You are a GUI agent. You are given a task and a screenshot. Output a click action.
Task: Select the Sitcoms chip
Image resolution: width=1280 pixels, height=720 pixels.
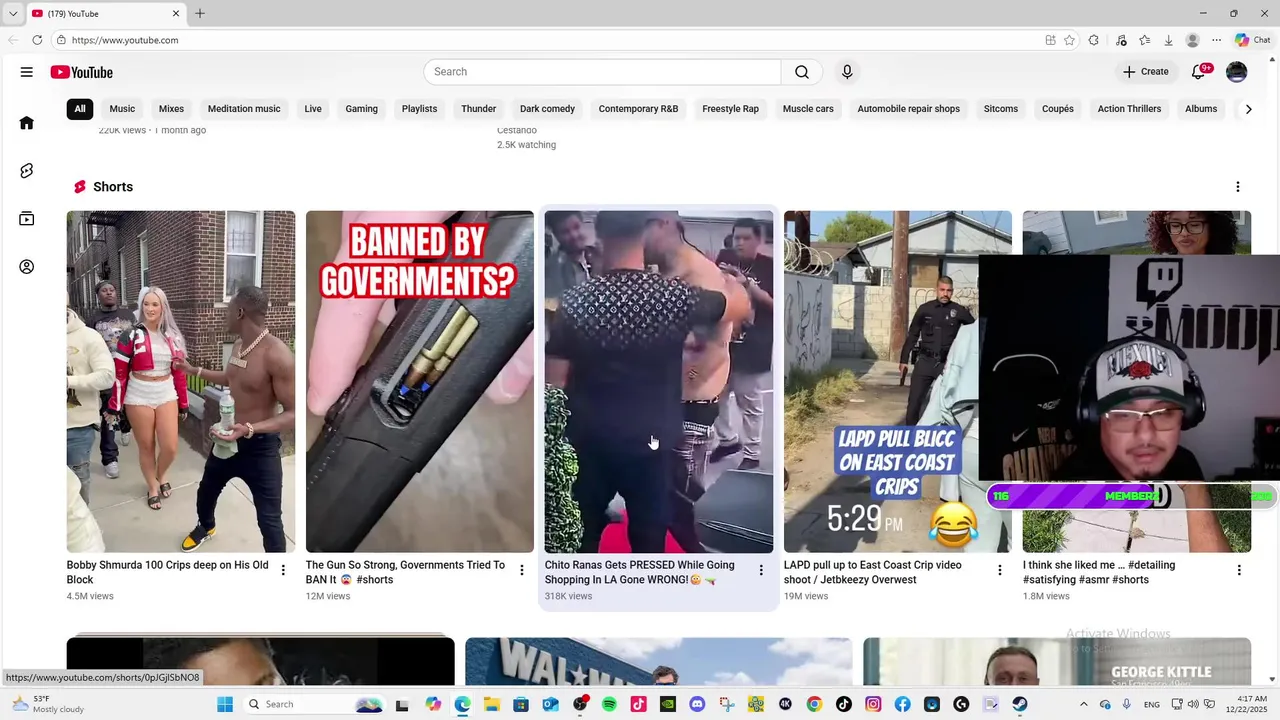(x=1001, y=109)
